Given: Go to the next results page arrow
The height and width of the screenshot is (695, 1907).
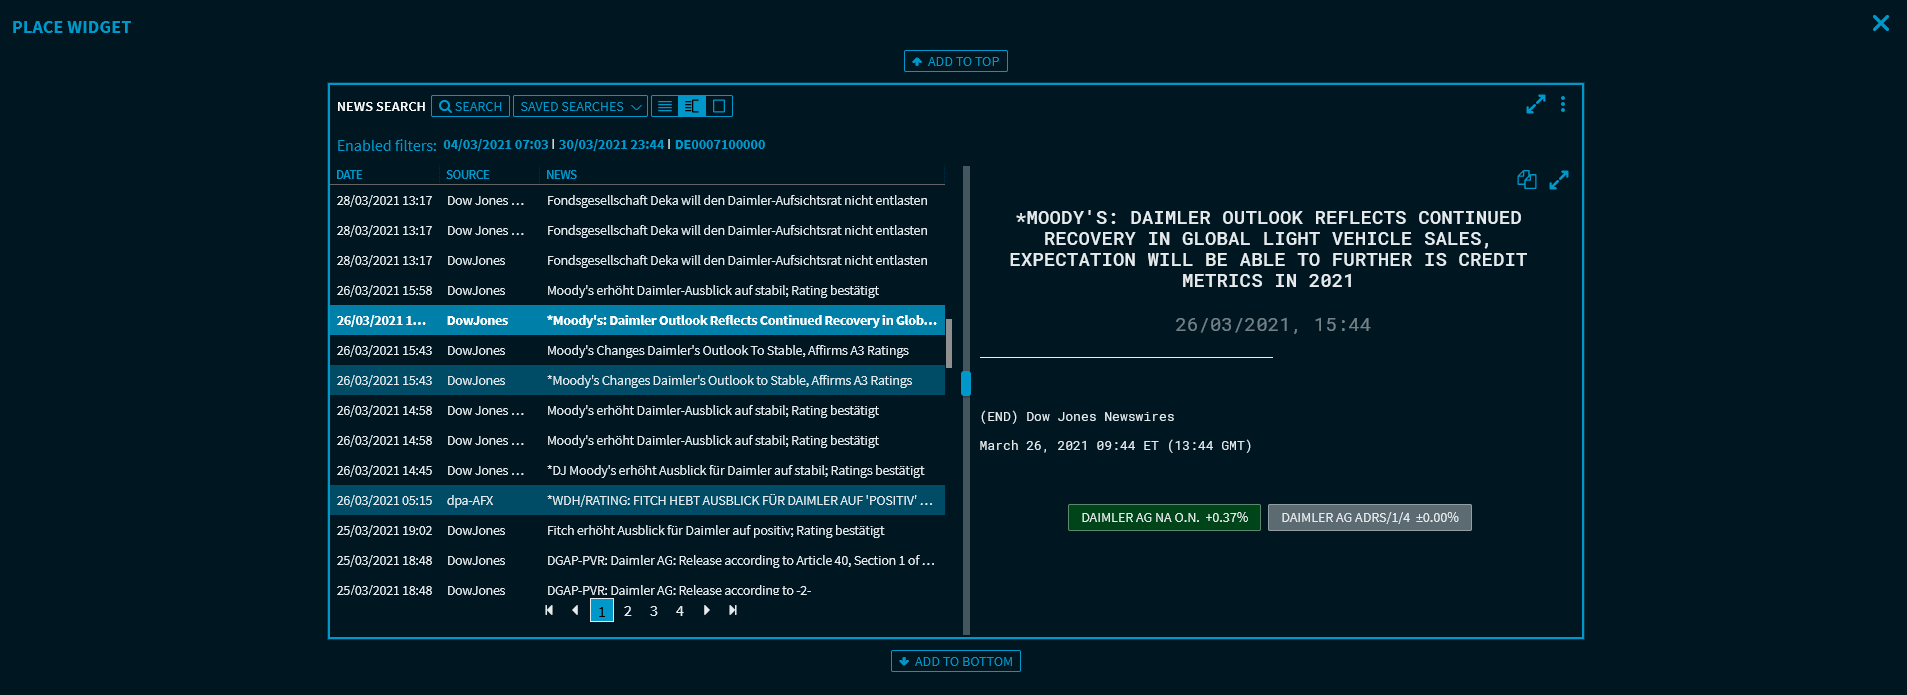Looking at the screenshot, I should [x=707, y=610].
